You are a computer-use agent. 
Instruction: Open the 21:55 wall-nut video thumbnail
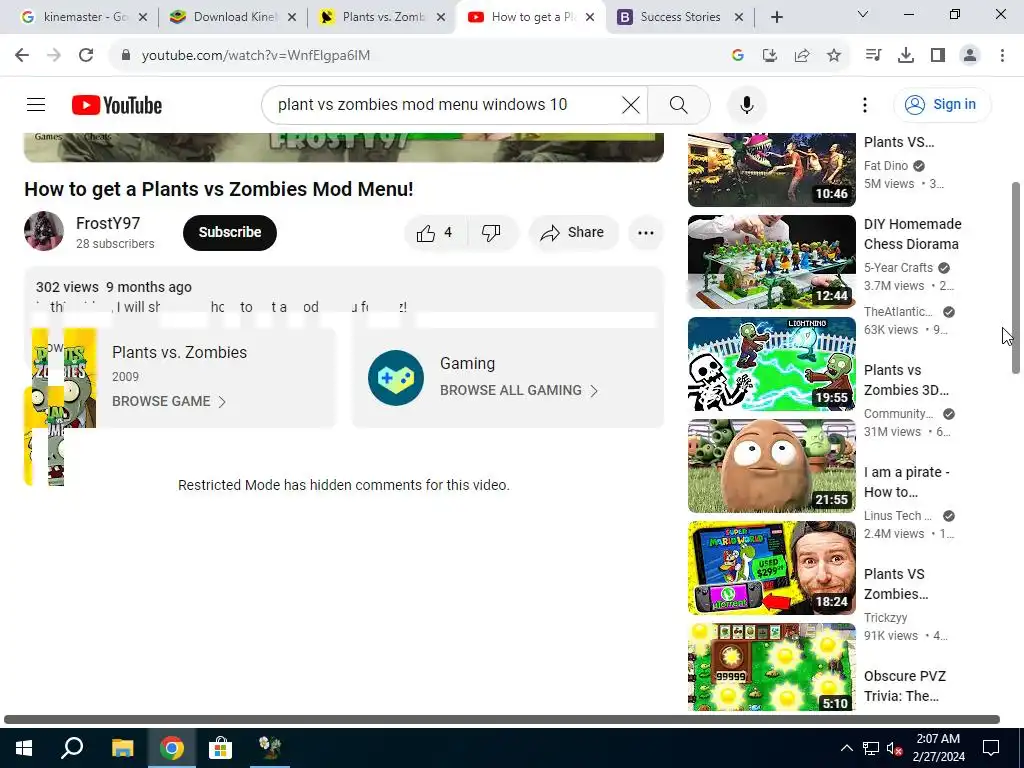[x=771, y=466]
